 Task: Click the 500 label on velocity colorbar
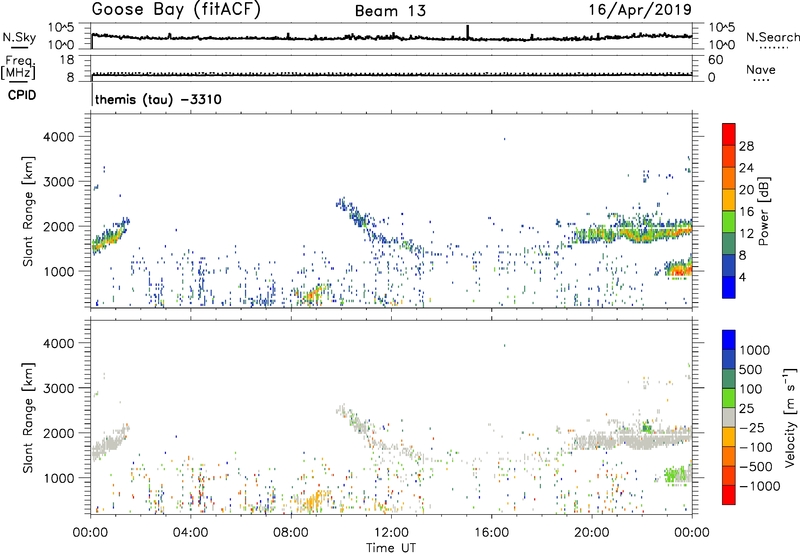[751, 370]
